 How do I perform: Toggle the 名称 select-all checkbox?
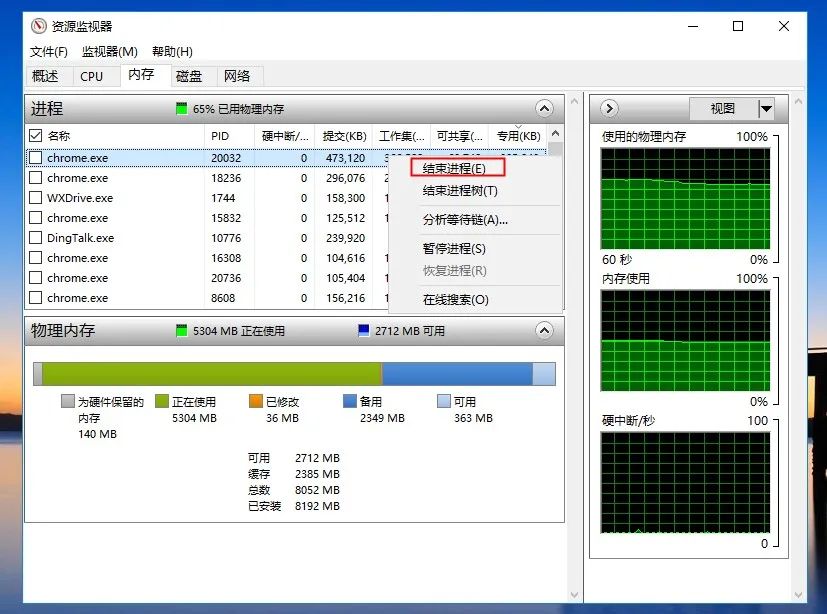click(x=35, y=136)
